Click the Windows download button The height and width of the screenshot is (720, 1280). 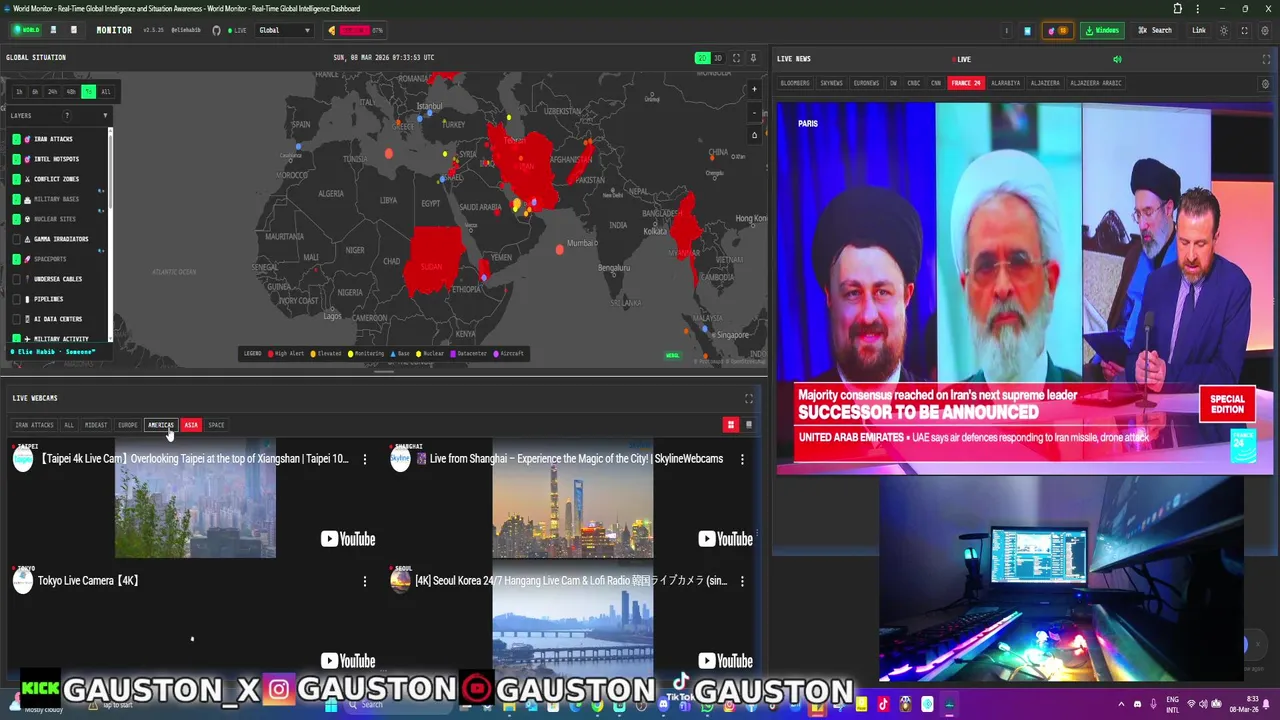(x=1102, y=30)
